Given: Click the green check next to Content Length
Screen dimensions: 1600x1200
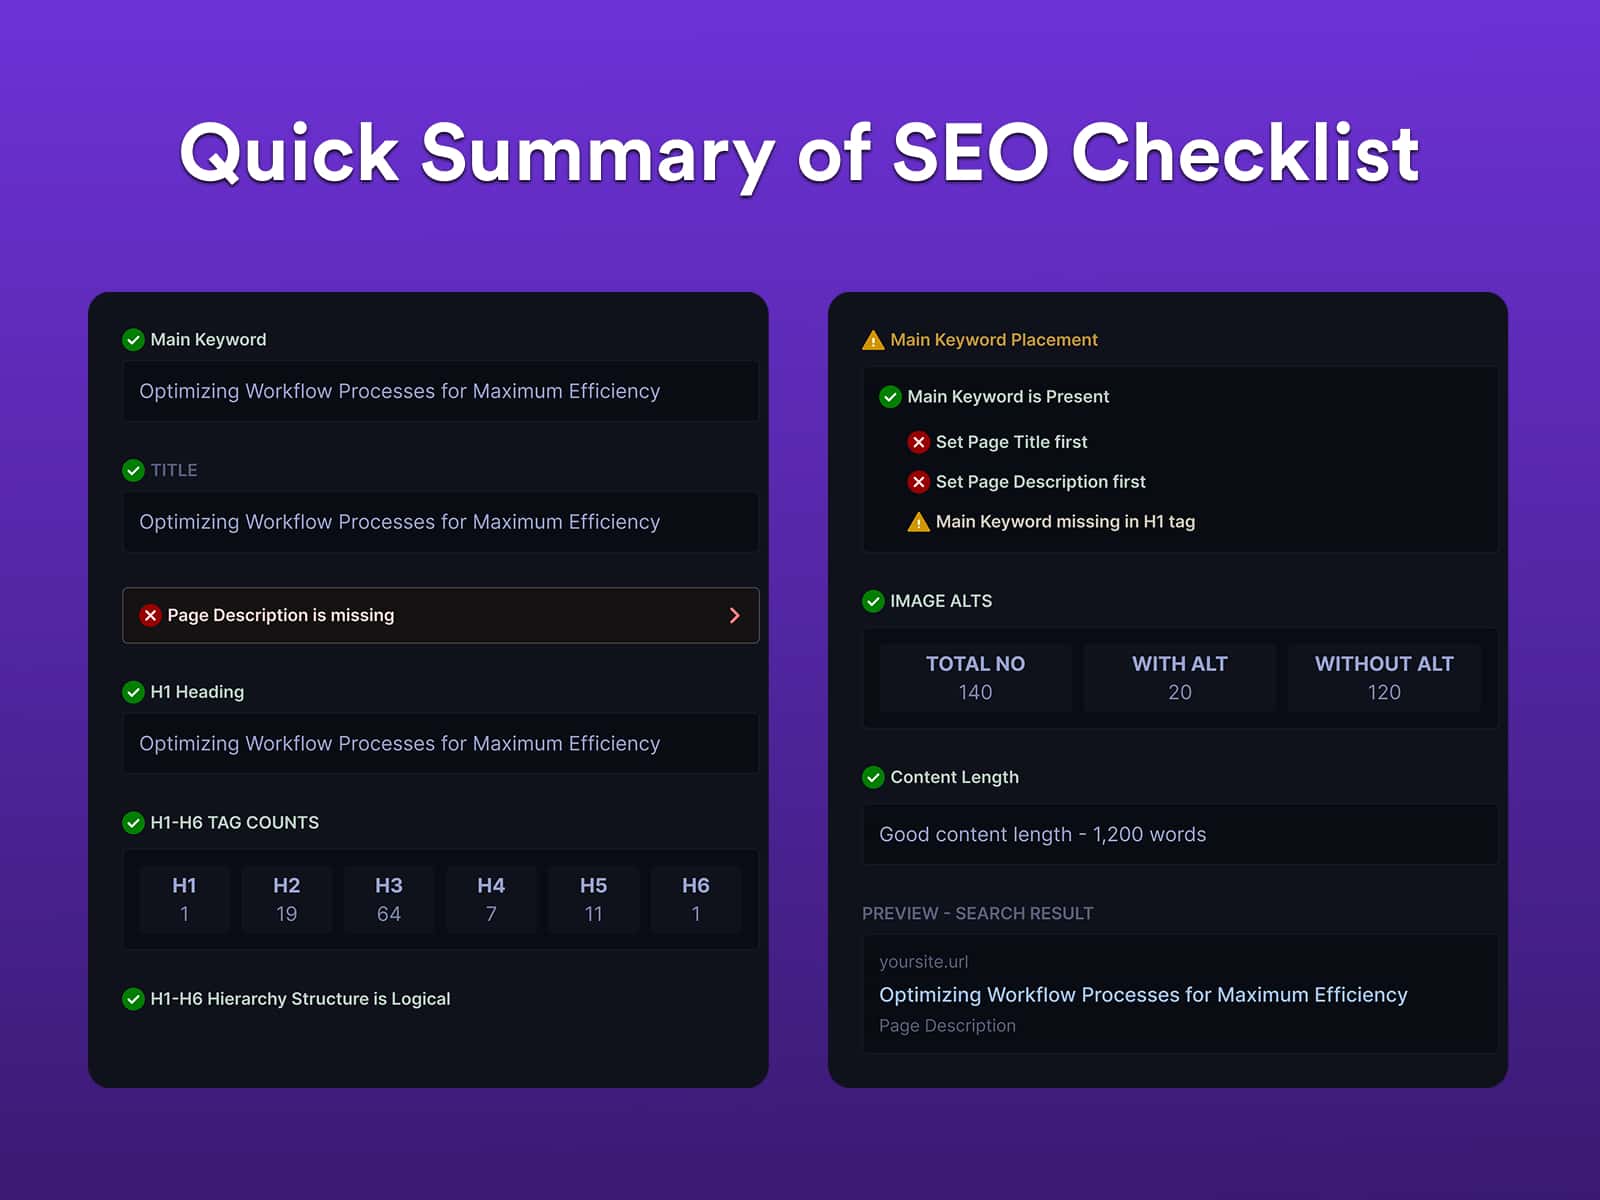Looking at the screenshot, I should click(873, 777).
